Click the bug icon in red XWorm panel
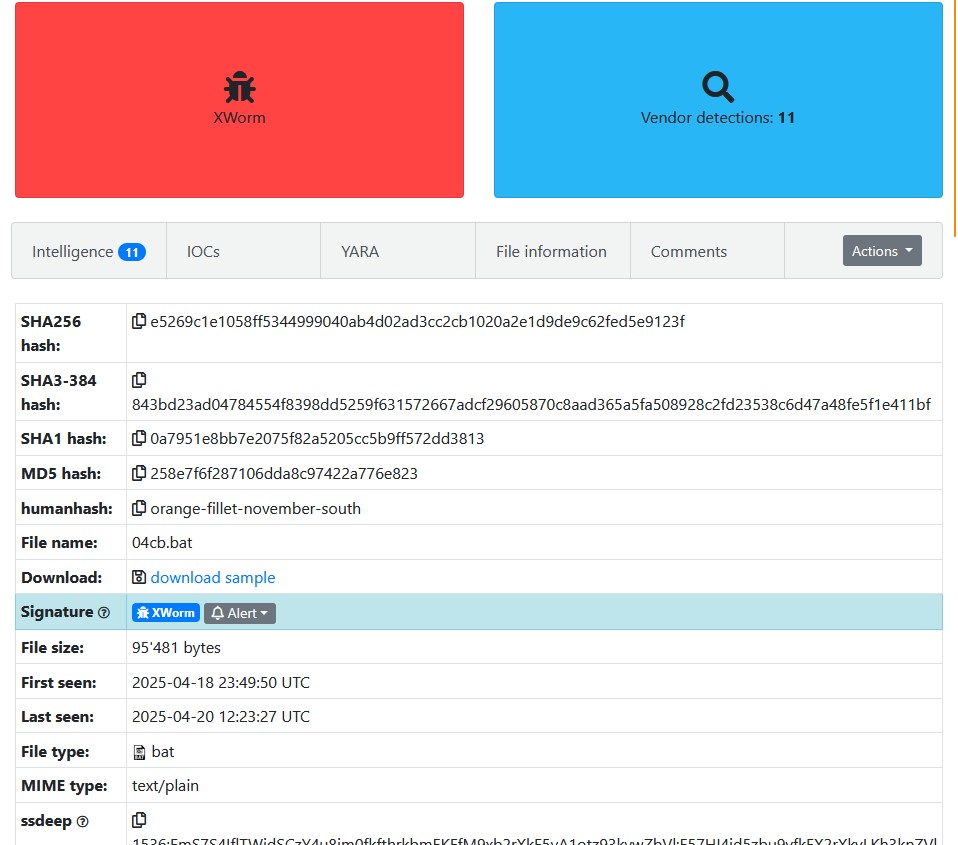 click(x=239, y=88)
